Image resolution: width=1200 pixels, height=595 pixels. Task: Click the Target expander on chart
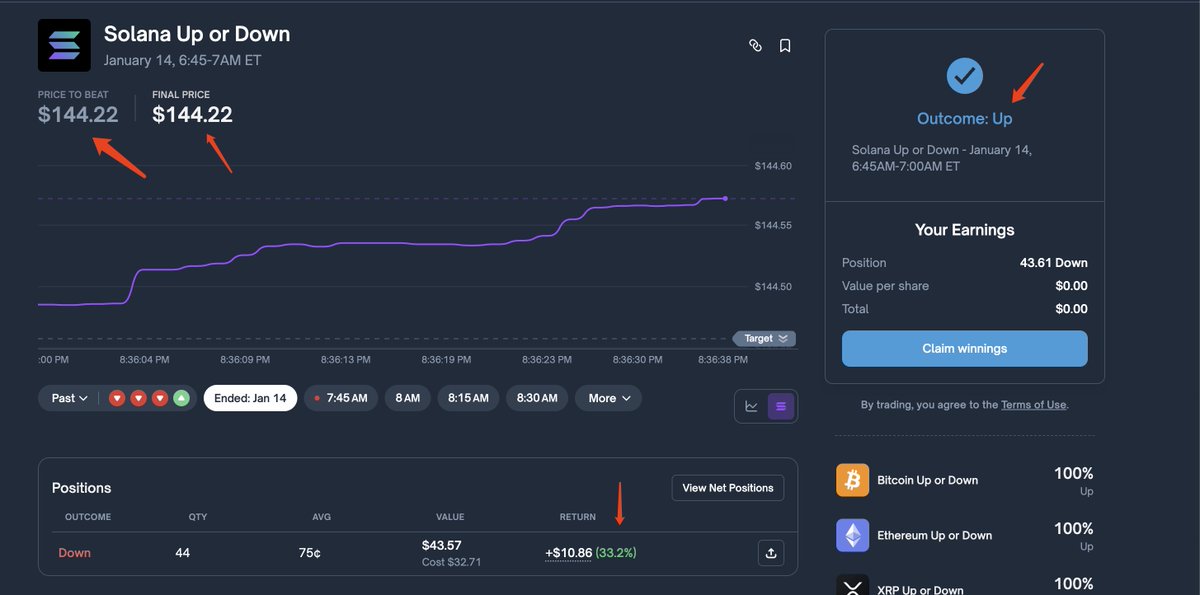pos(764,338)
